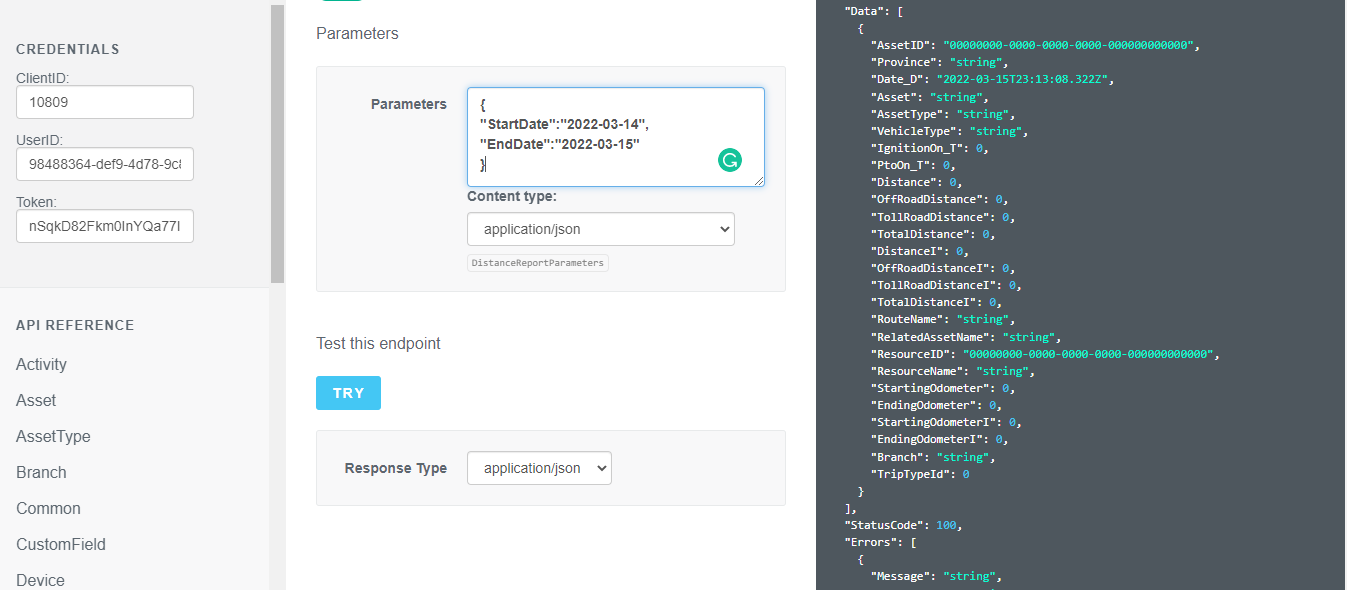Screen dimensions: 1347x590
Task: Click the "RelatedAssetName" line in JSON sample
Action: (965, 337)
